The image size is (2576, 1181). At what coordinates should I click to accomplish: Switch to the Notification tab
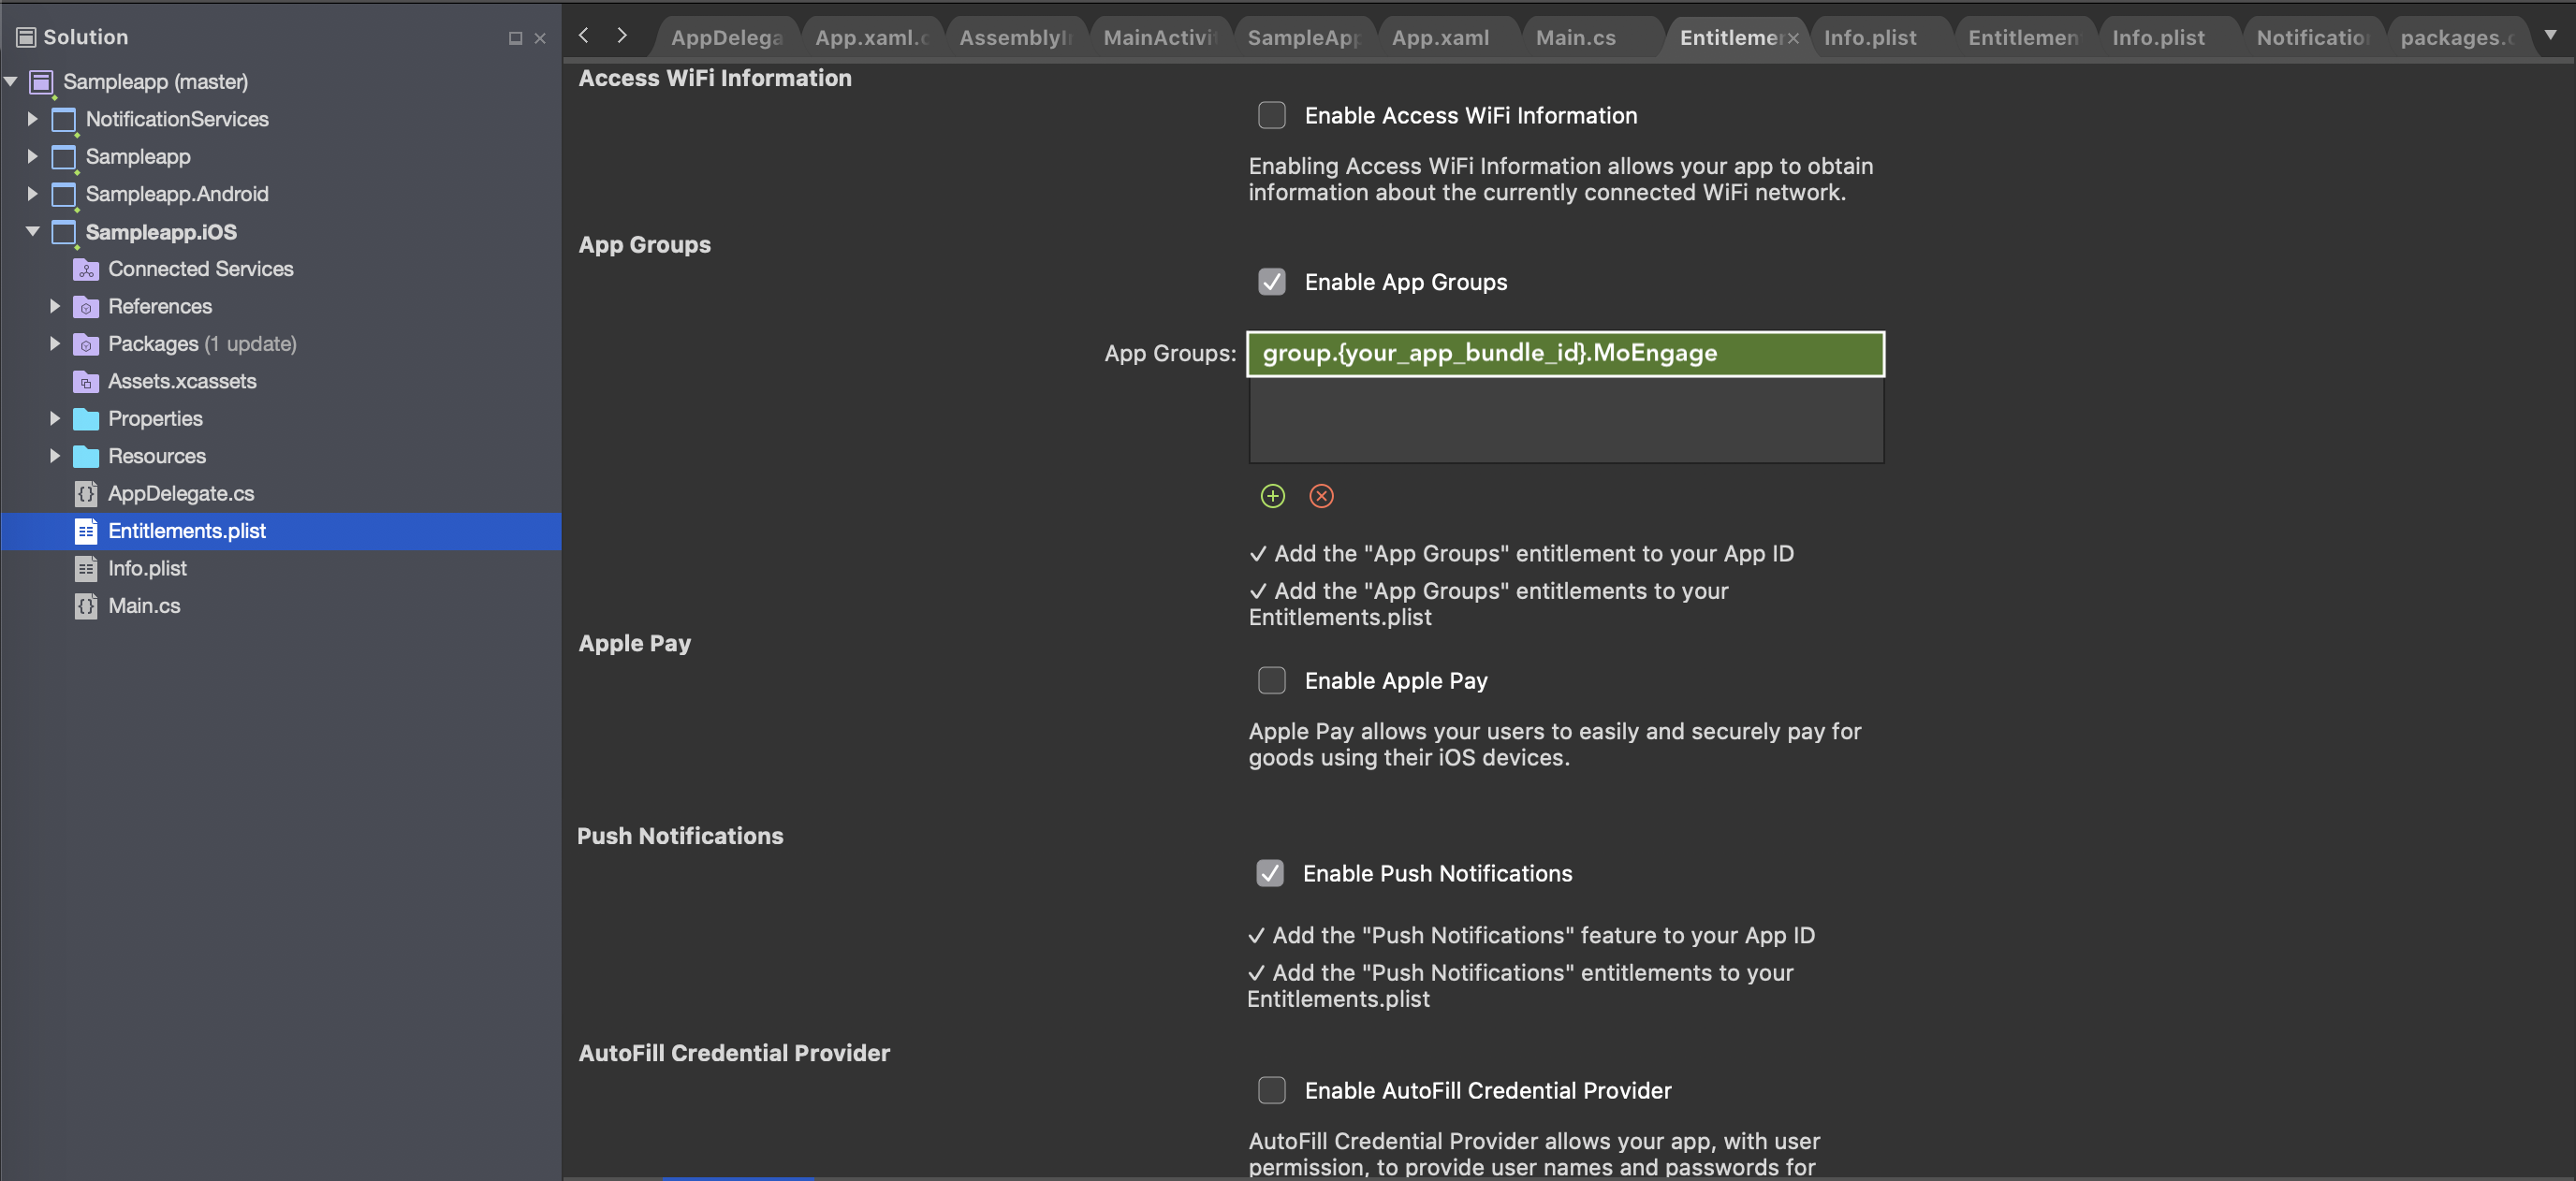coord(2312,38)
